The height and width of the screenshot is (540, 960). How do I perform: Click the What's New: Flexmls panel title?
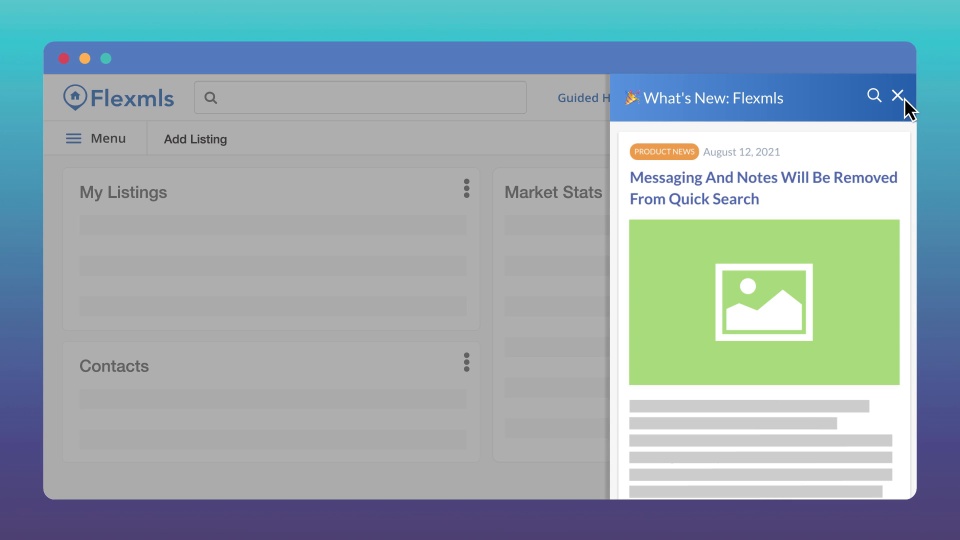(713, 98)
